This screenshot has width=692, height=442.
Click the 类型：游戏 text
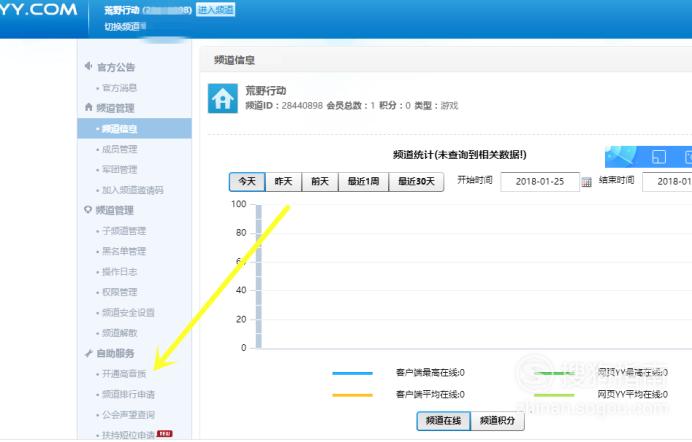click(436, 106)
